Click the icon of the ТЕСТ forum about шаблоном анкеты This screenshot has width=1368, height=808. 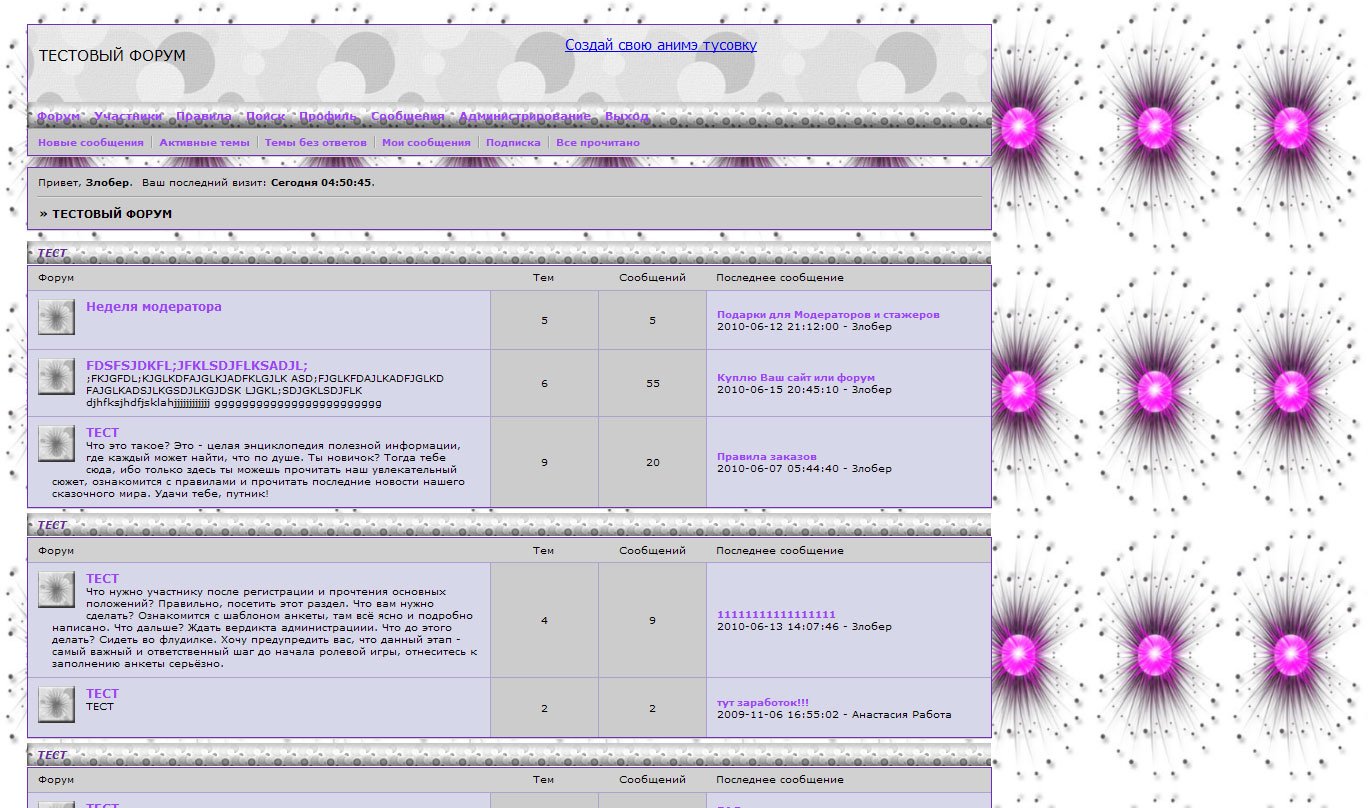[x=56, y=590]
